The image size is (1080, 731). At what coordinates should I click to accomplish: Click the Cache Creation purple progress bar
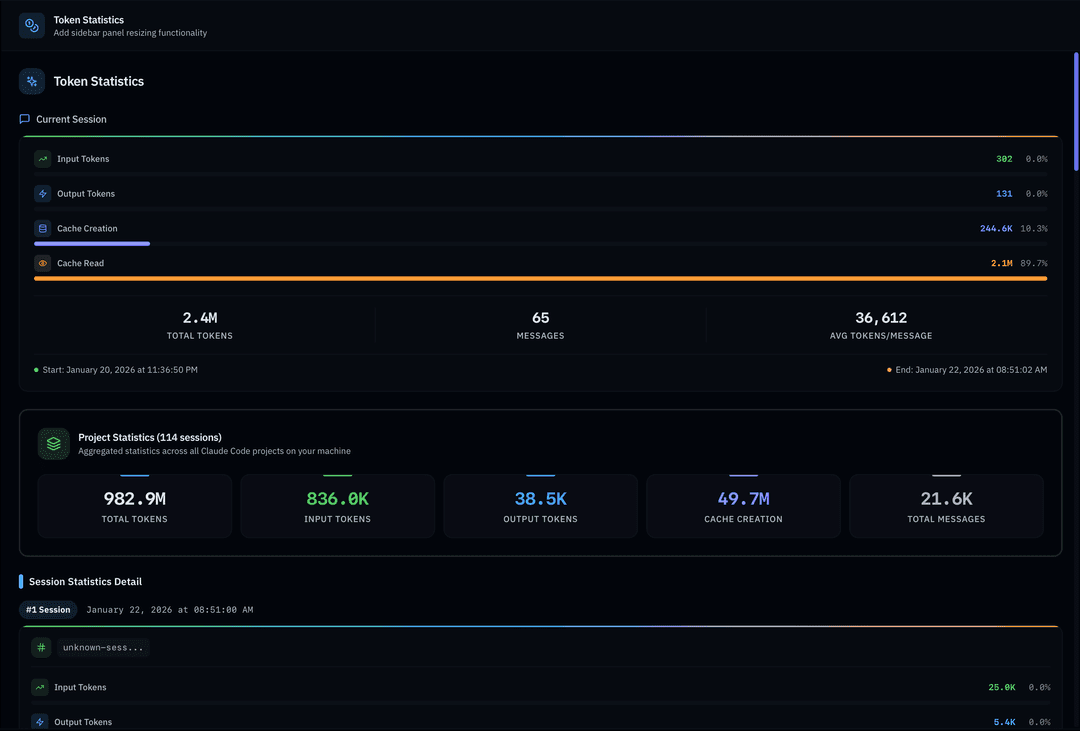[x=92, y=244]
